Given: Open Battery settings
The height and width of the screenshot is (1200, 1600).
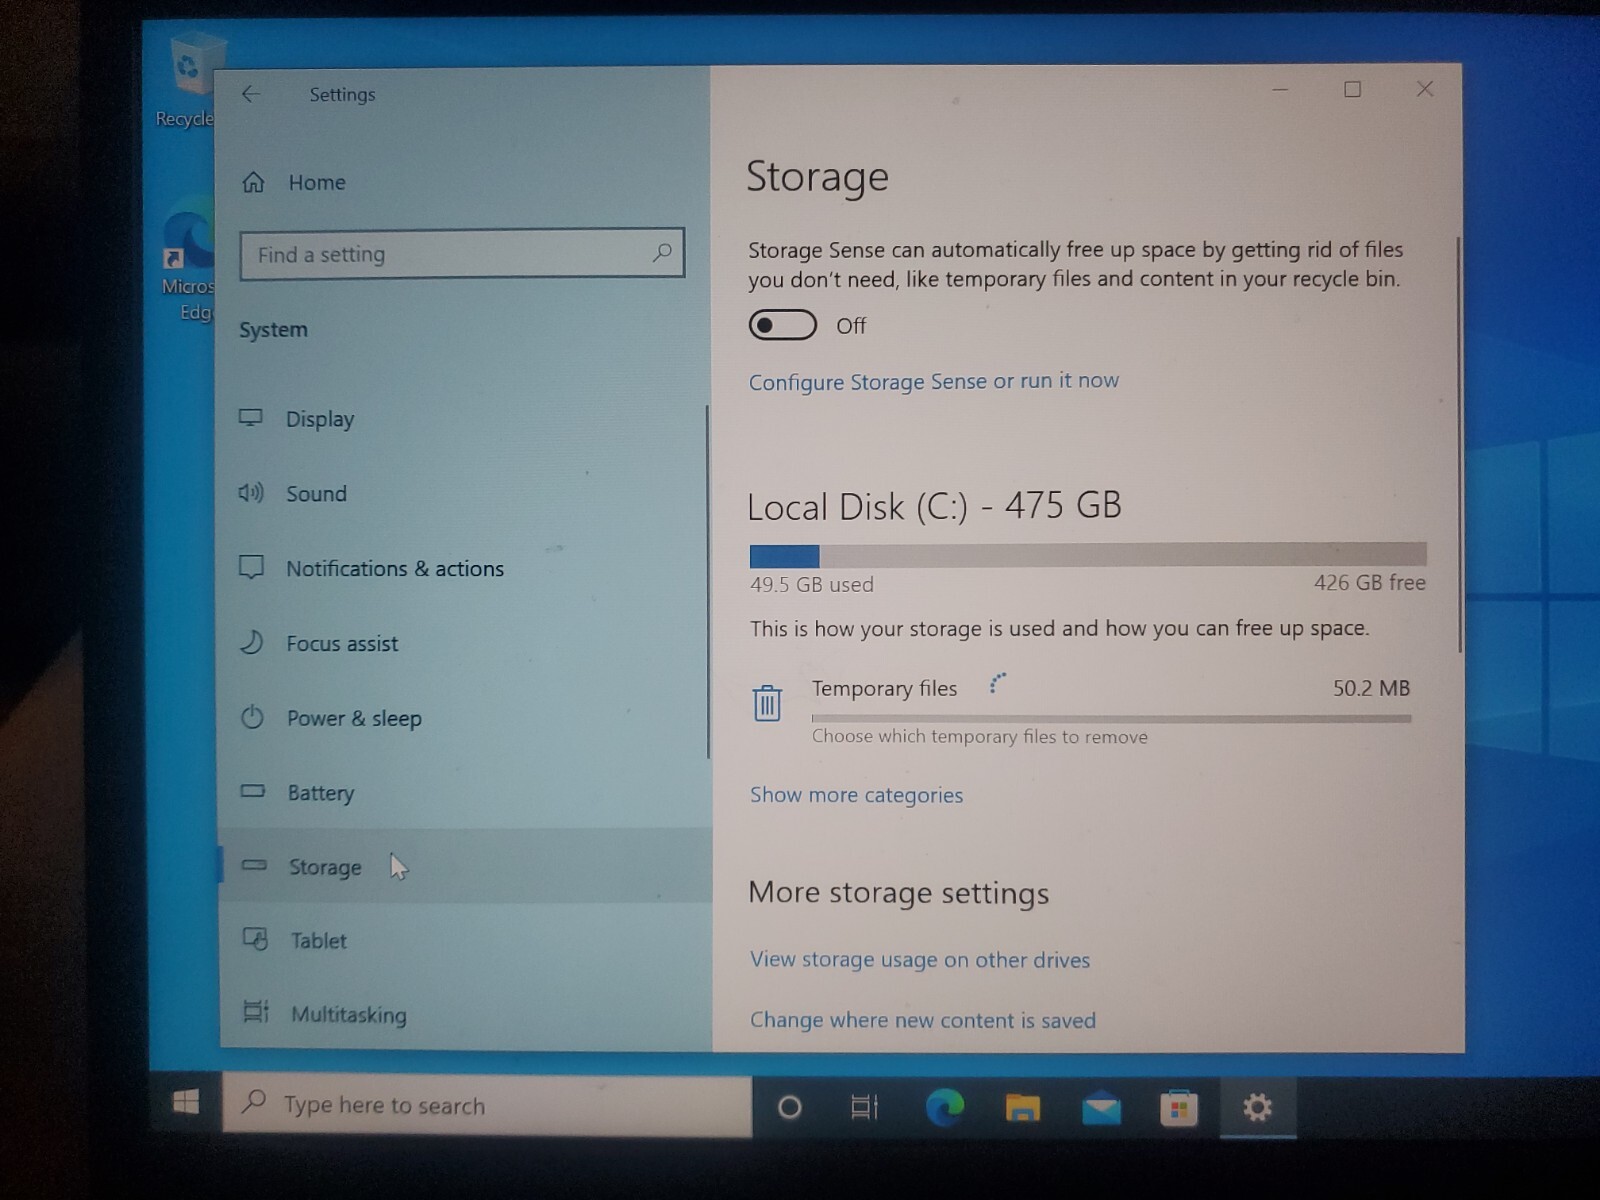Looking at the screenshot, I should pyautogui.click(x=462, y=792).
